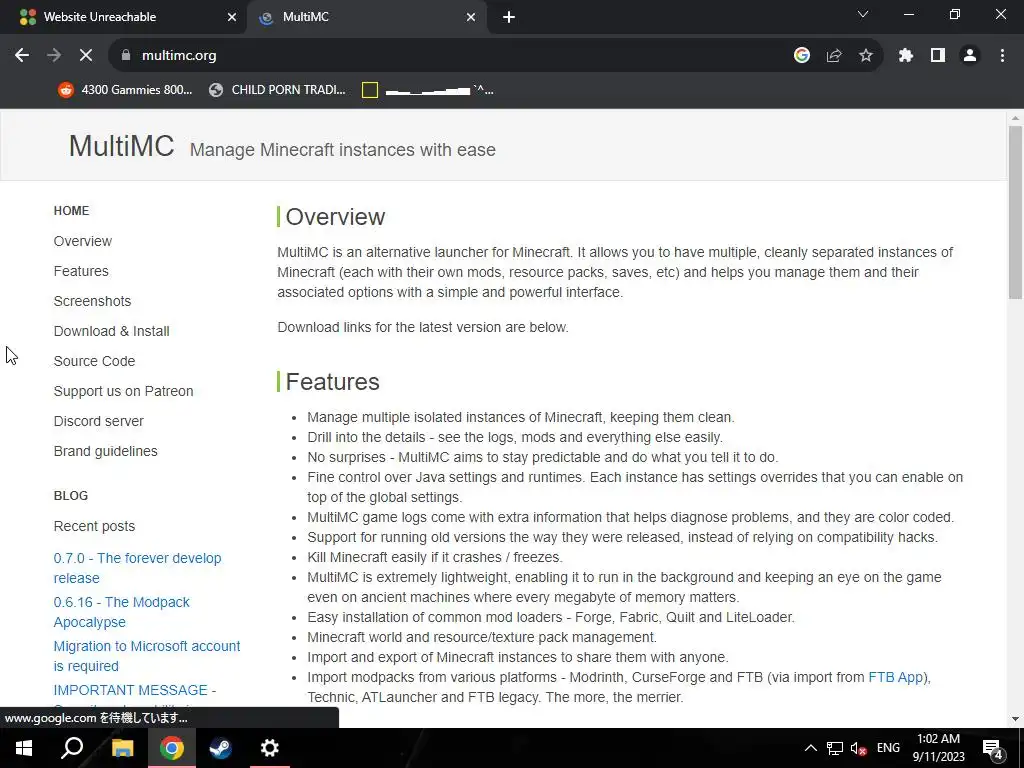
Task: Click the forward navigation arrow
Action: point(54,56)
